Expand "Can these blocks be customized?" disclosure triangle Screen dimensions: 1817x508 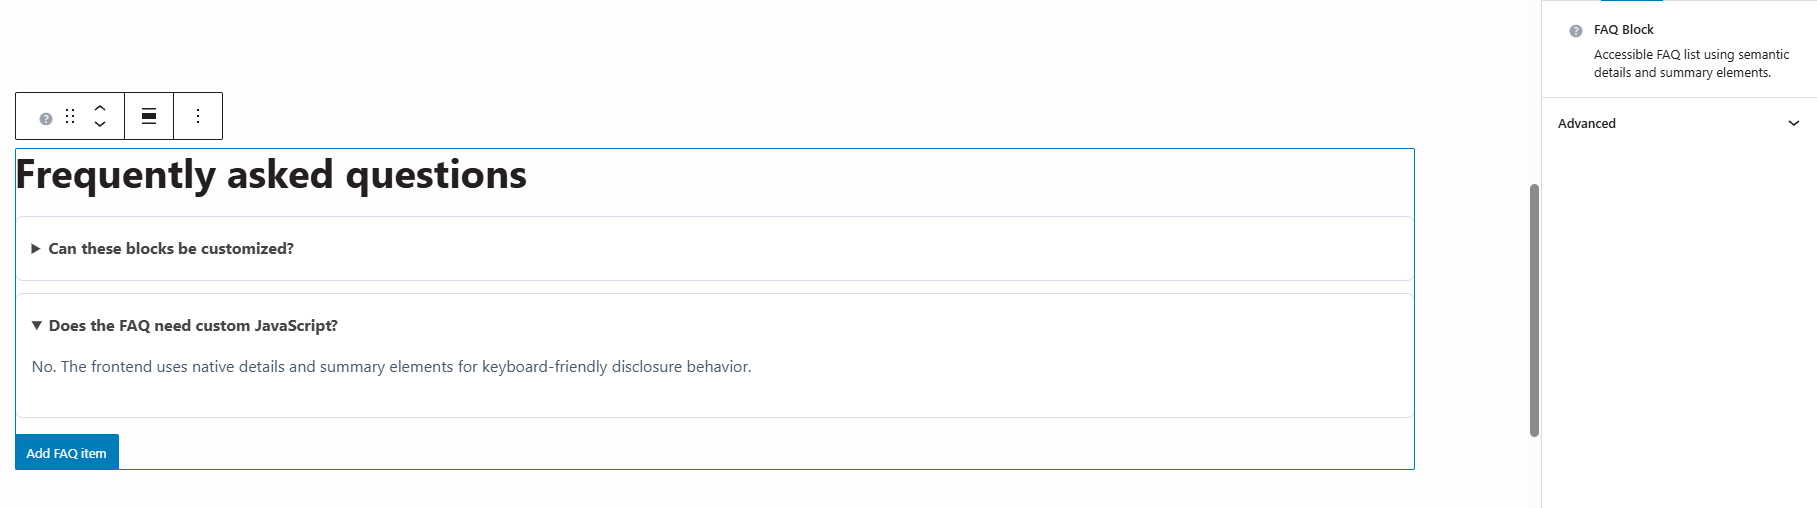coord(36,249)
